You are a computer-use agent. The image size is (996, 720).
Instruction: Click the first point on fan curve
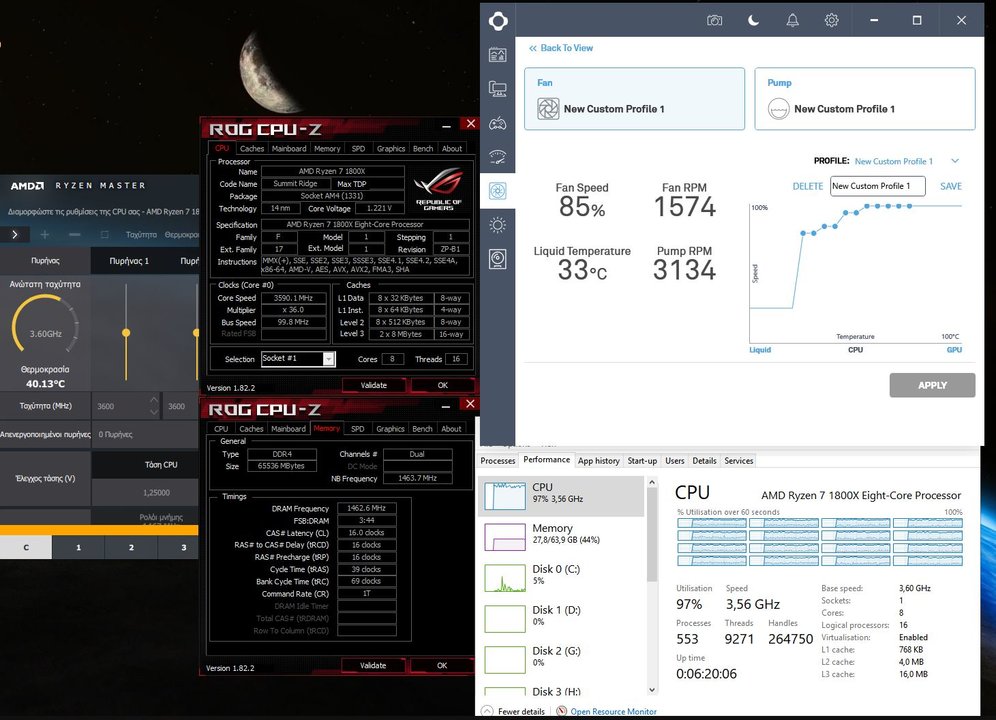(803, 233)
